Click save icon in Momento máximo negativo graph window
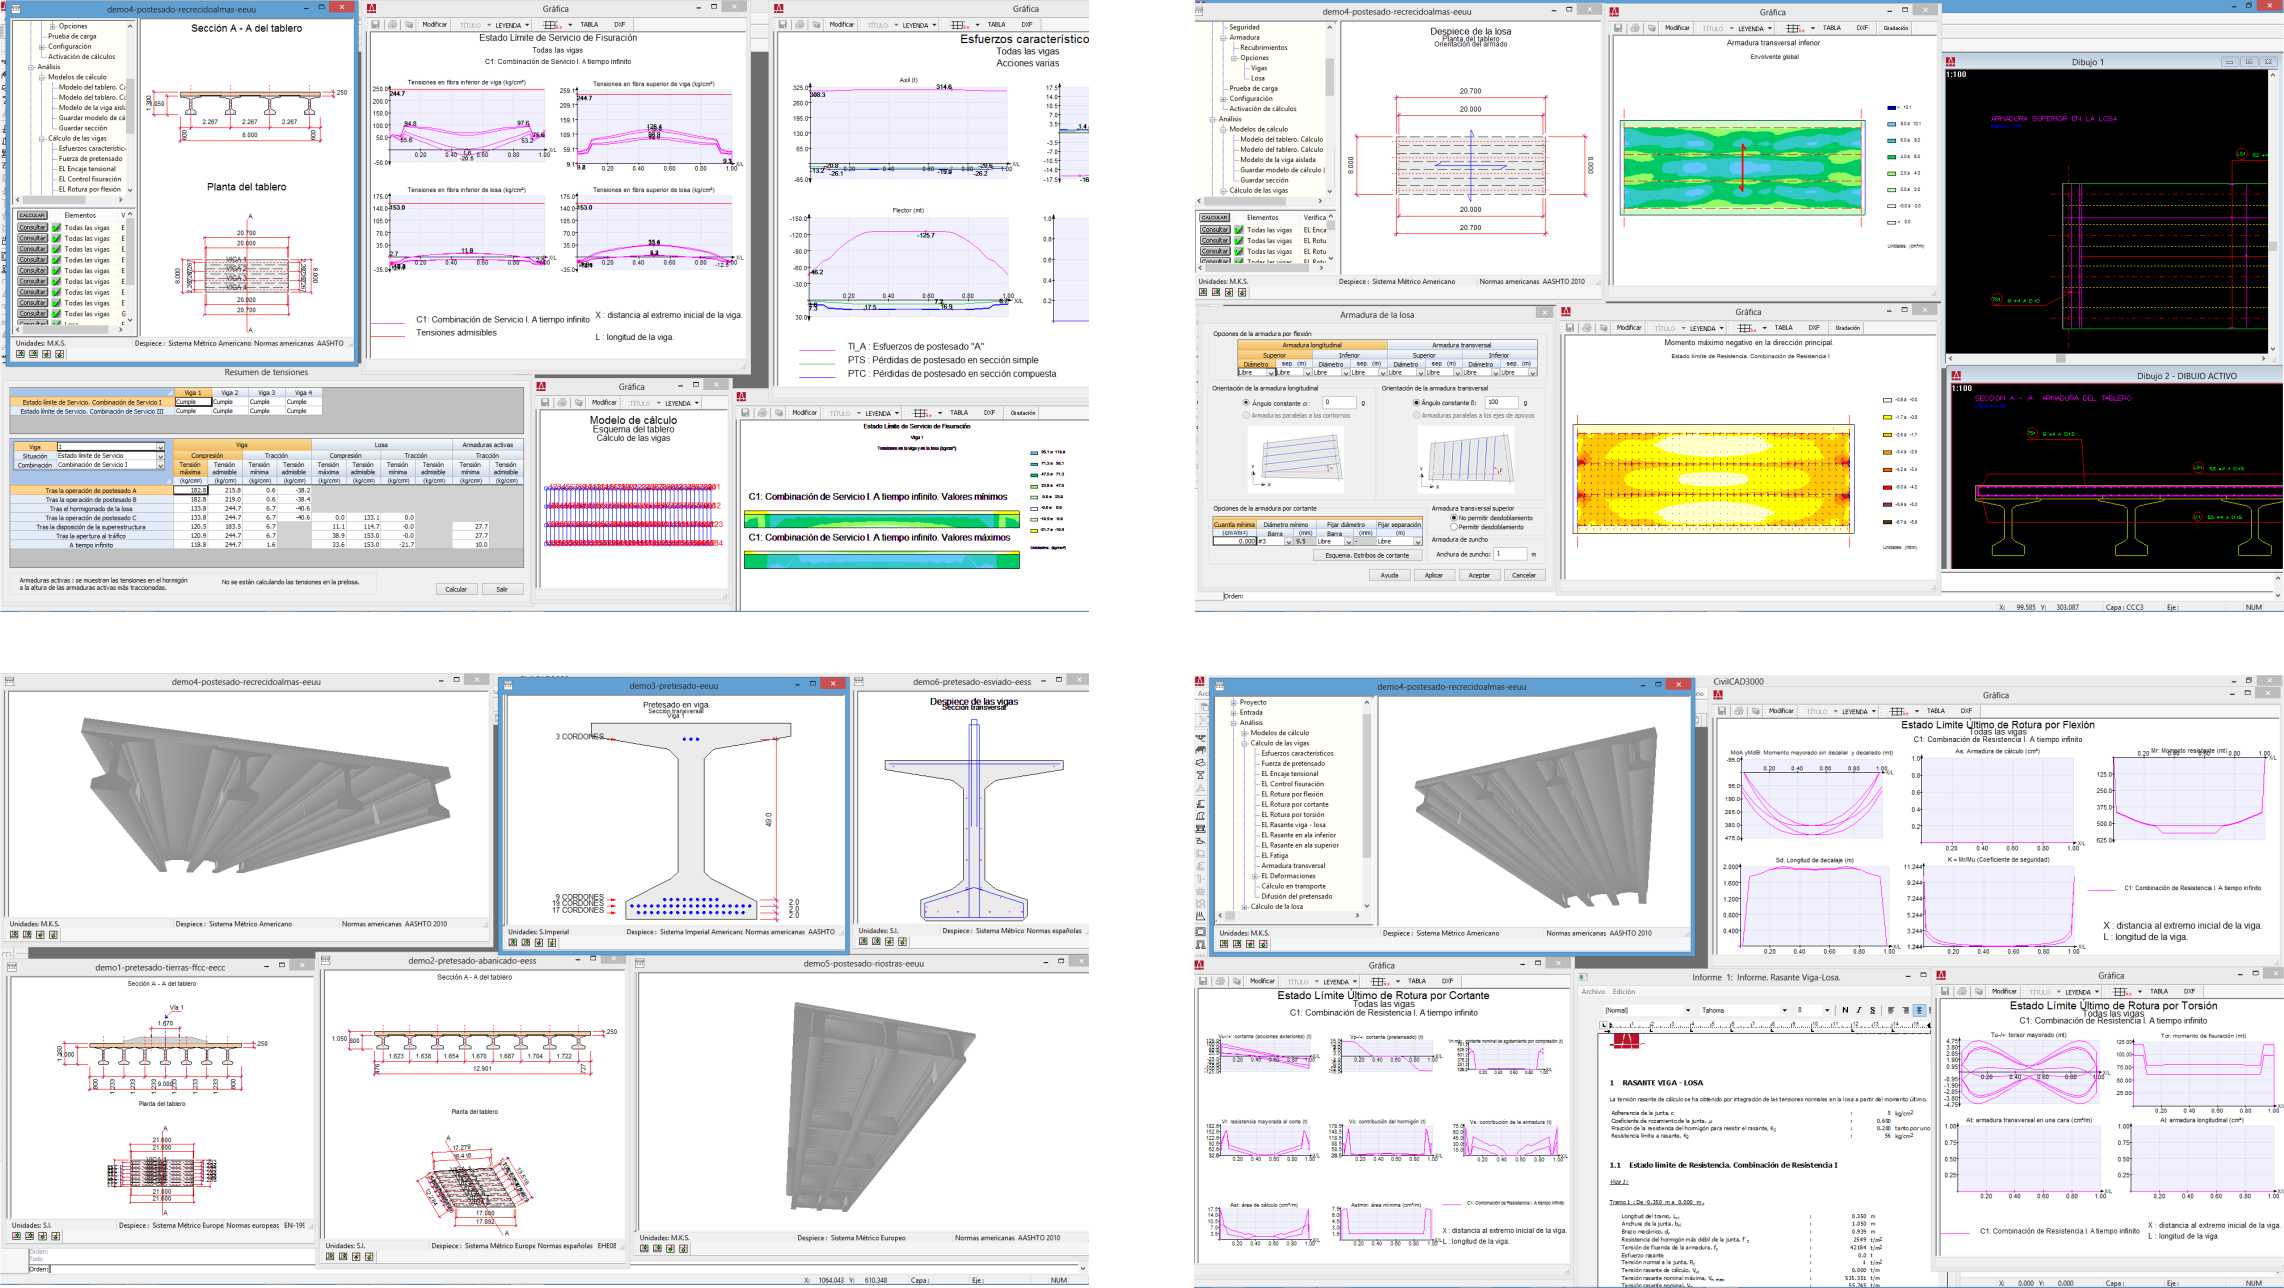Viewport: 2284px width, 1288px height. click(1571, 328)
